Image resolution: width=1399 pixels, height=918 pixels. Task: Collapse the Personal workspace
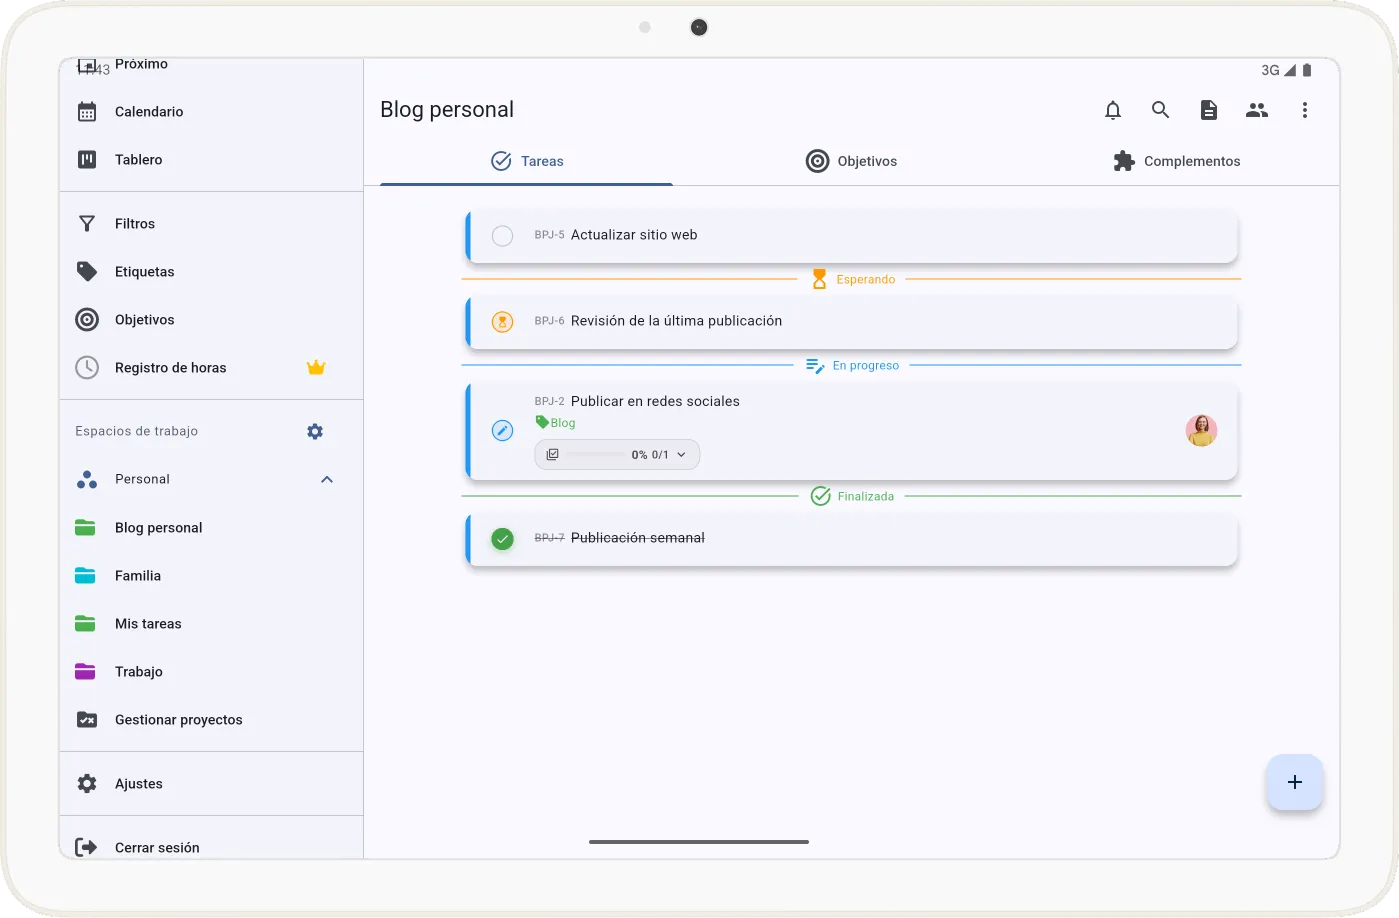click(x=327, y=479)
